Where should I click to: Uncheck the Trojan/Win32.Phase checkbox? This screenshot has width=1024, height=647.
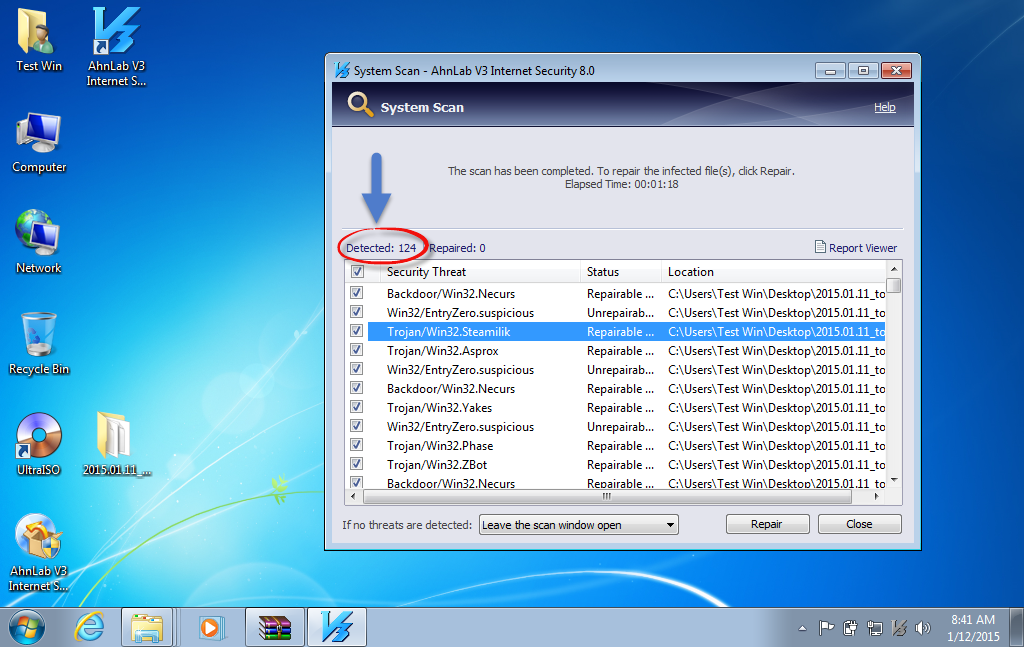tap(357, 445)
